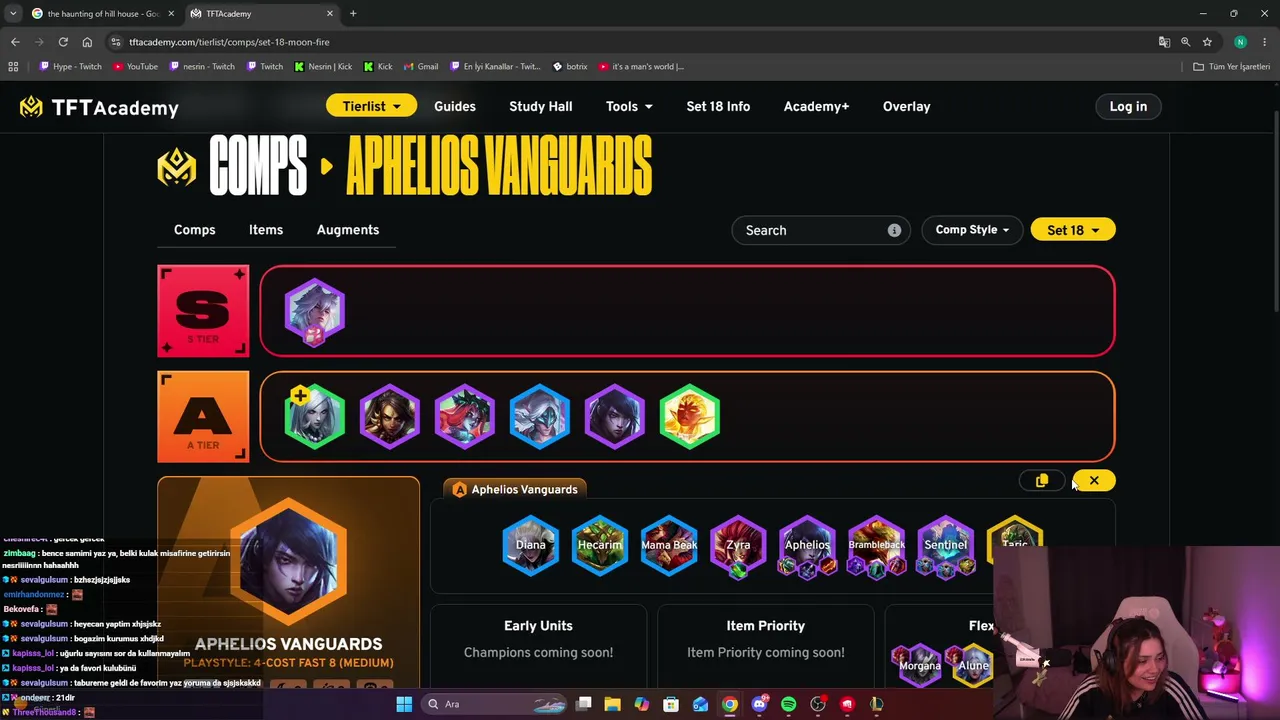This screenshot has width=1280, height=720.
Task: Click the Sentinel champion hexagon
Action: (x=945, y=545)
